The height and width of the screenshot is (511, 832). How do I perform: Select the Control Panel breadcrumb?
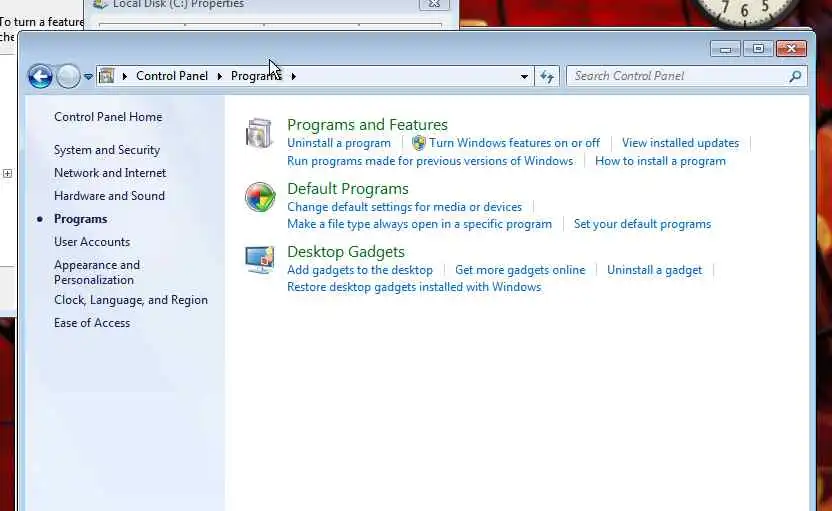pos(172,76)
